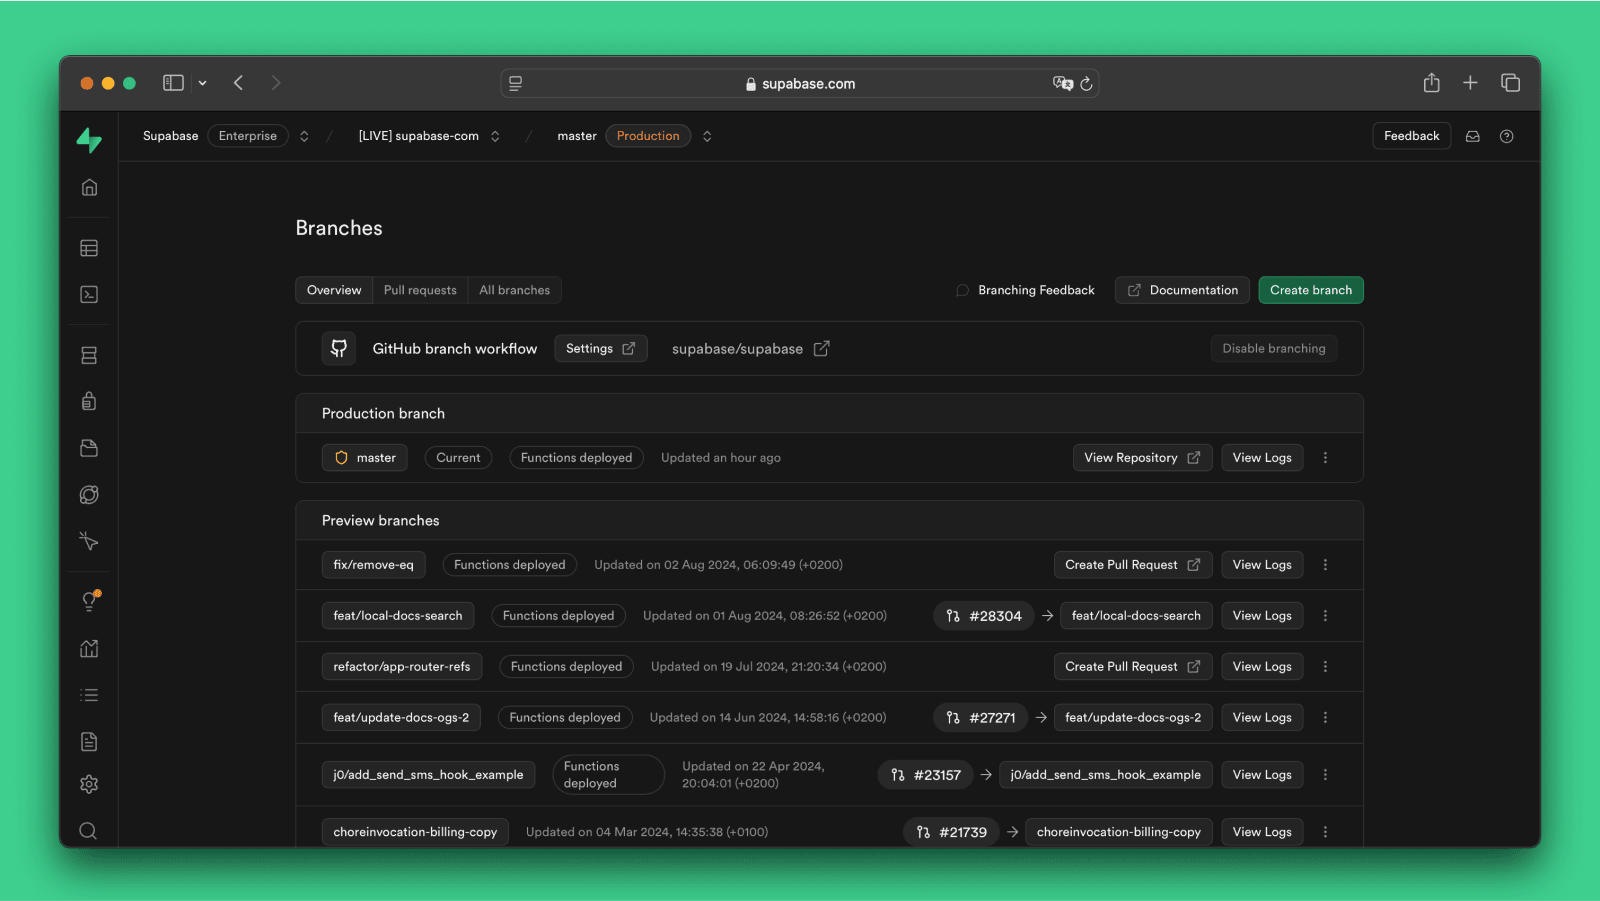Viewport: 1600px width, 901px height.
Task: Click the Production badge in breadcrumb
Action: [x=648, y=136]
